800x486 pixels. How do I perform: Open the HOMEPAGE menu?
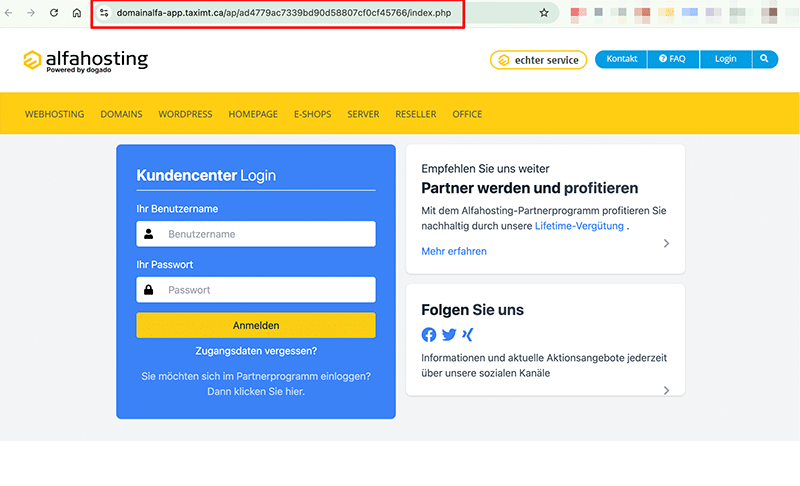coord(253,114)
